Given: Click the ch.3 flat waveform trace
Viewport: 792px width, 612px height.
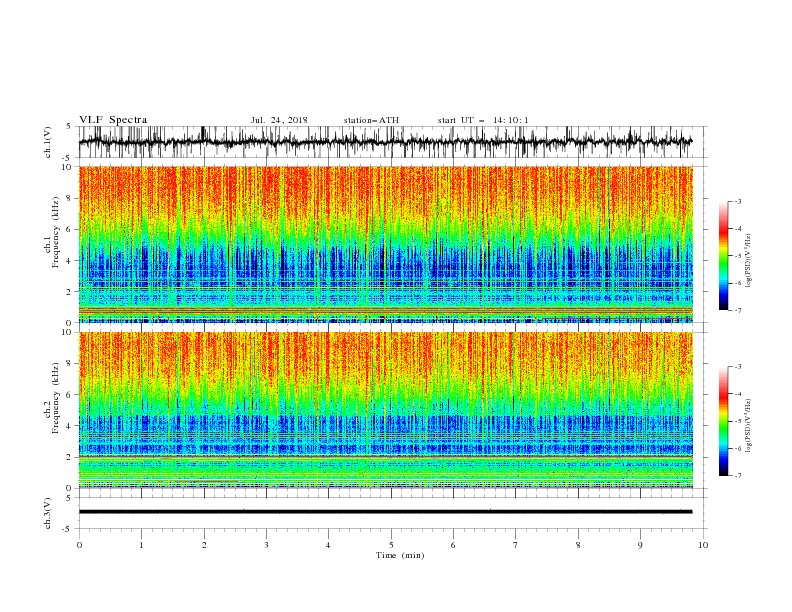Looking at the screenshot, I should click(385, 512).
